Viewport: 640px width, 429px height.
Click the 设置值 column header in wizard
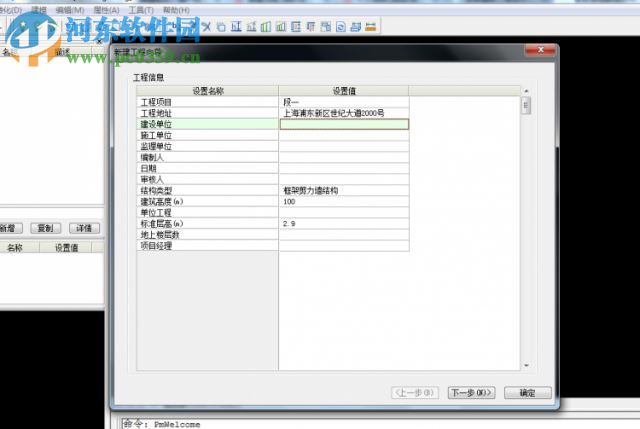pos(344,91)
